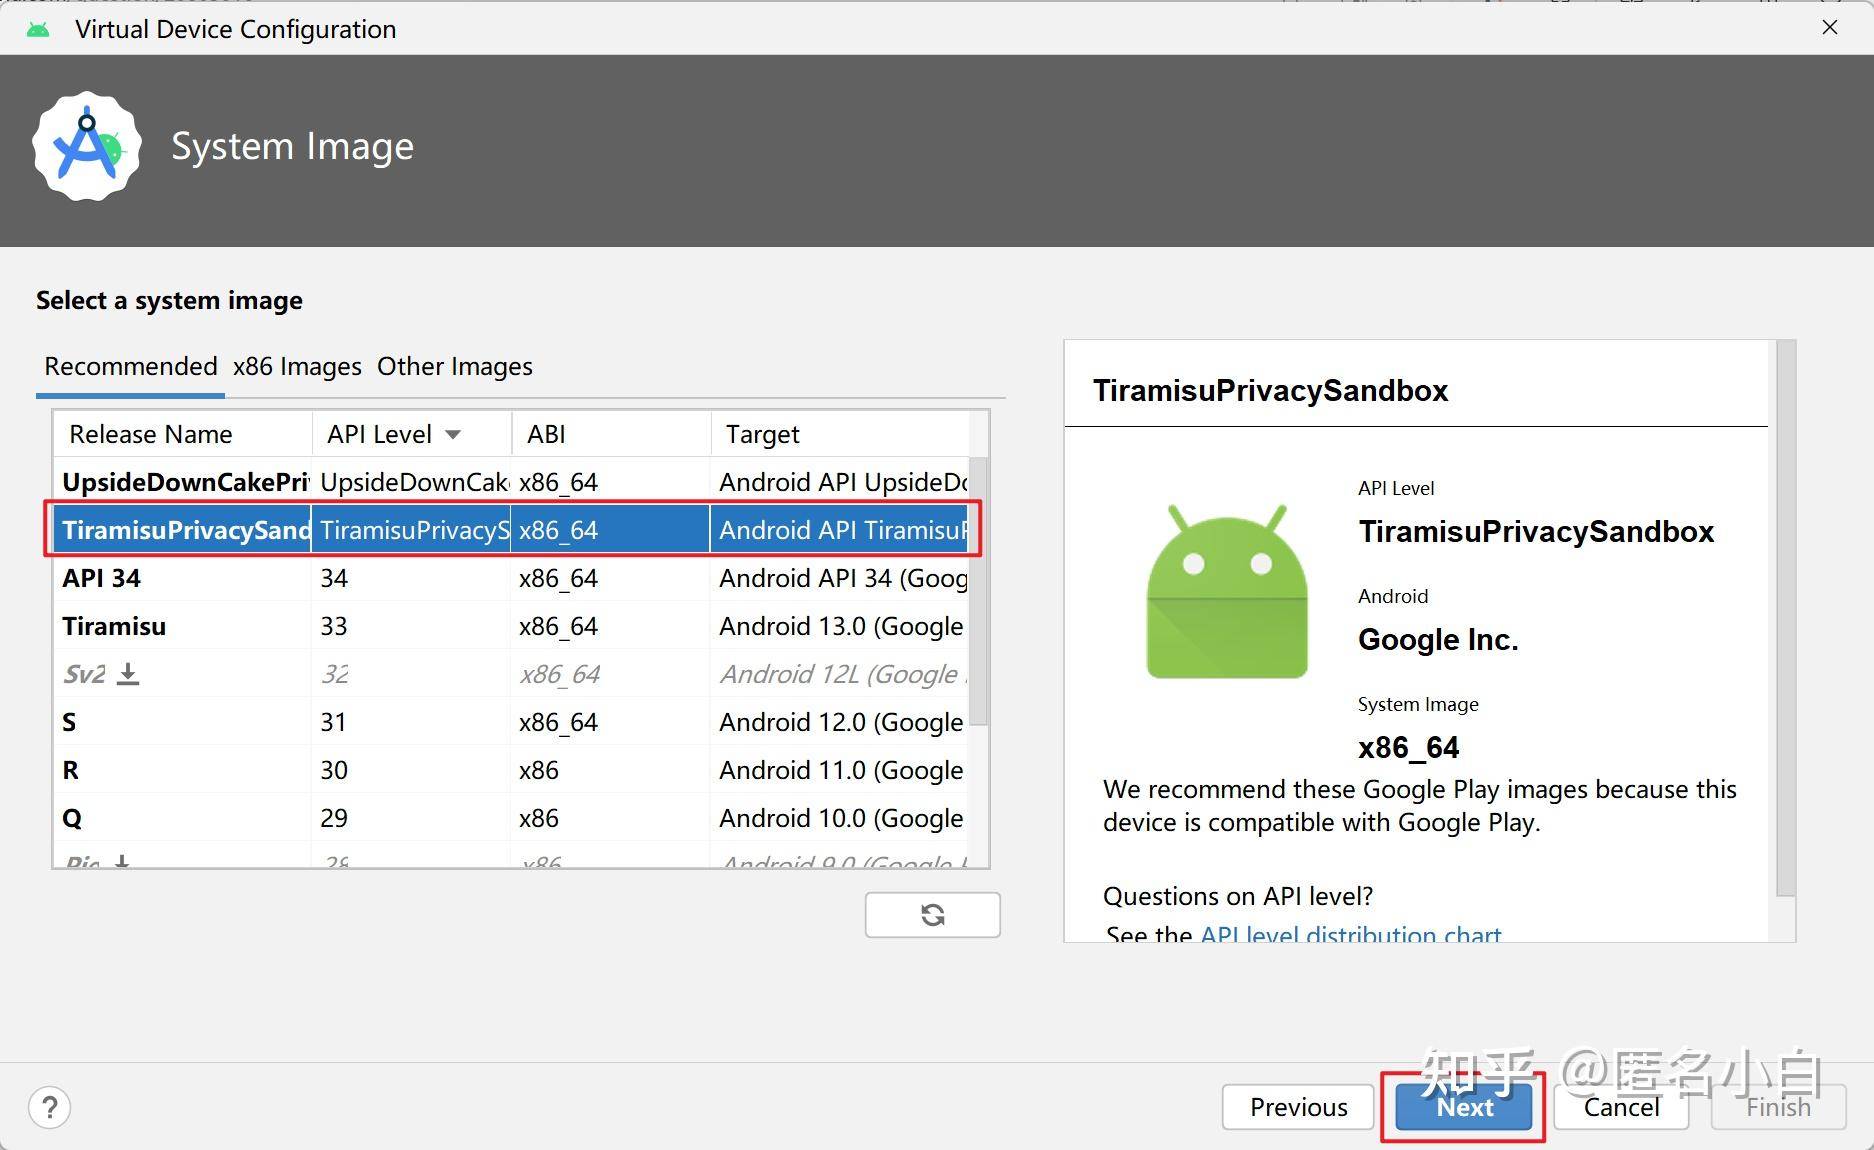The image size is (1874, 1150).
Task: Click the ABI column header
Action: point(611,434)
